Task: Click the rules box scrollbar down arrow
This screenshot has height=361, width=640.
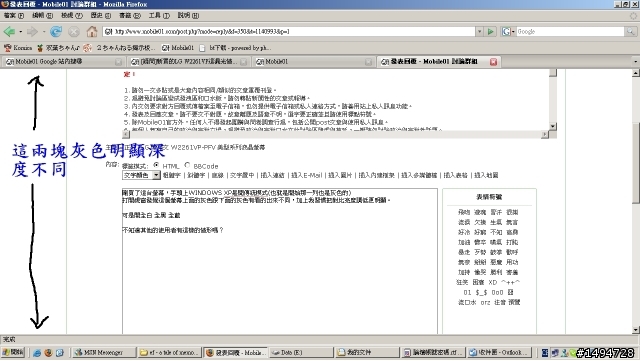Action: pos(553,127)
